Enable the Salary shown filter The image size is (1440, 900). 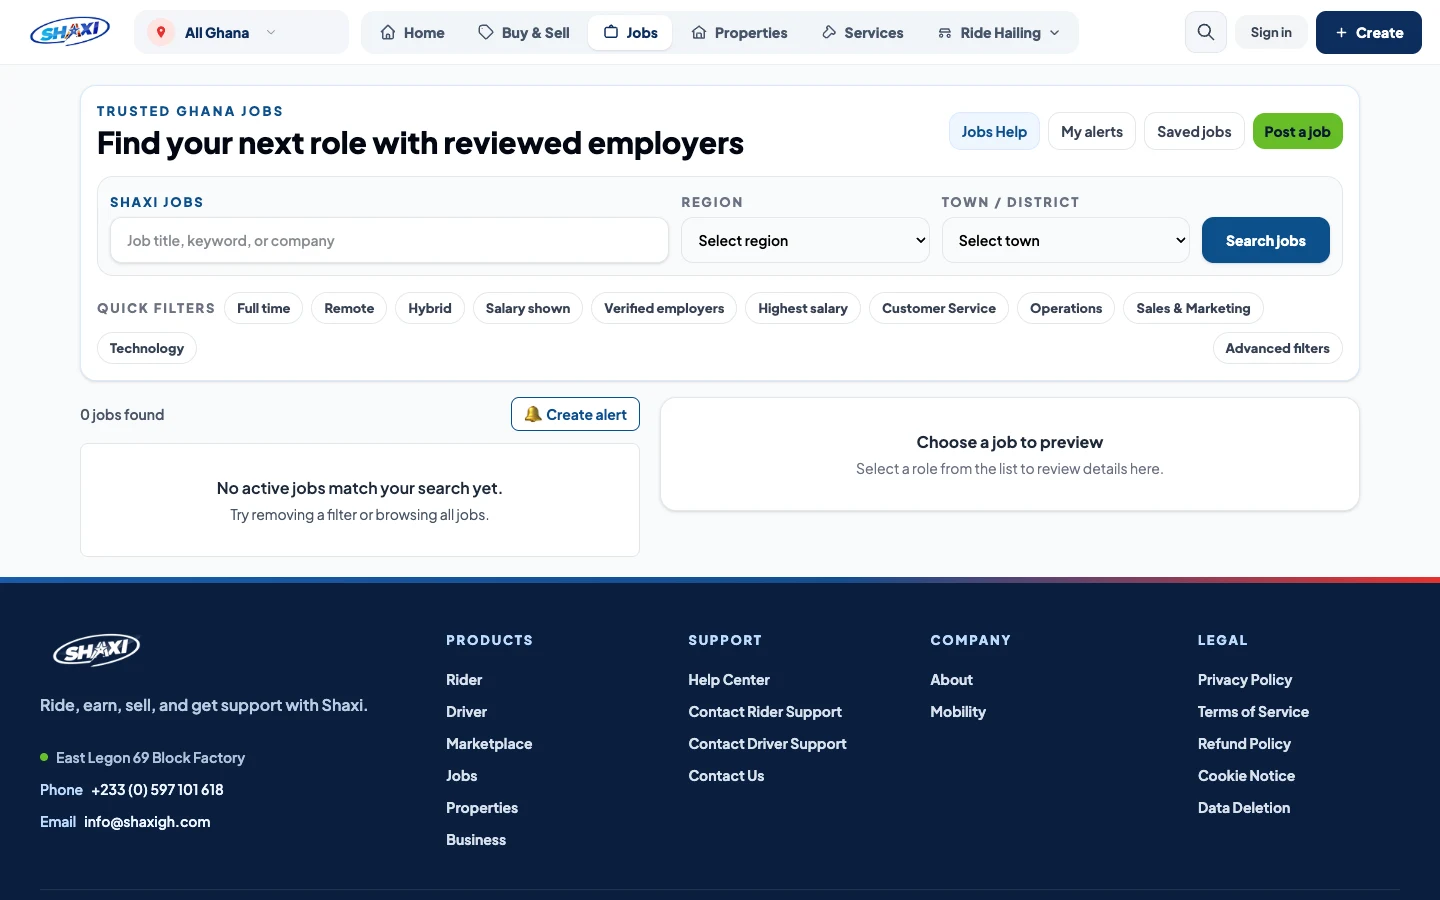pos(528,308)
